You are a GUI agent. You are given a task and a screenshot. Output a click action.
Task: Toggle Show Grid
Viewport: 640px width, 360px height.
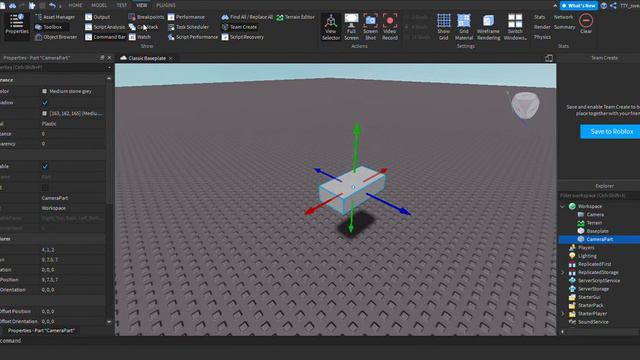[x=444, y=27]
